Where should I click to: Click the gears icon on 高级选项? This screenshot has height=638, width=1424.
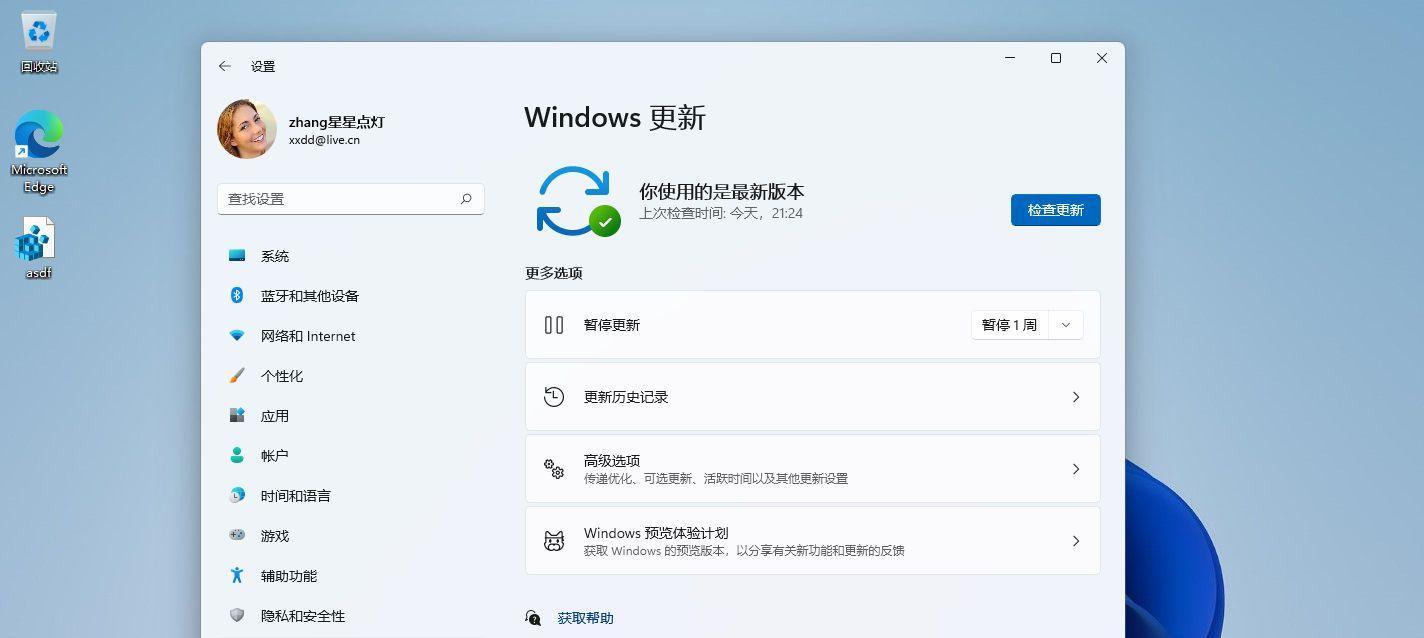[554, 468]
